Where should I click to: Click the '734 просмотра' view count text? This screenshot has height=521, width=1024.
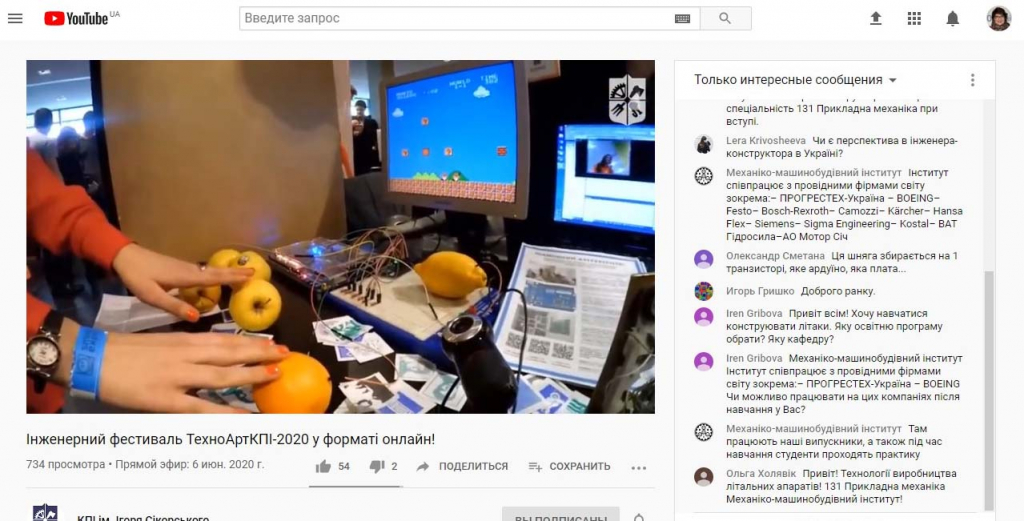(65, 465)
